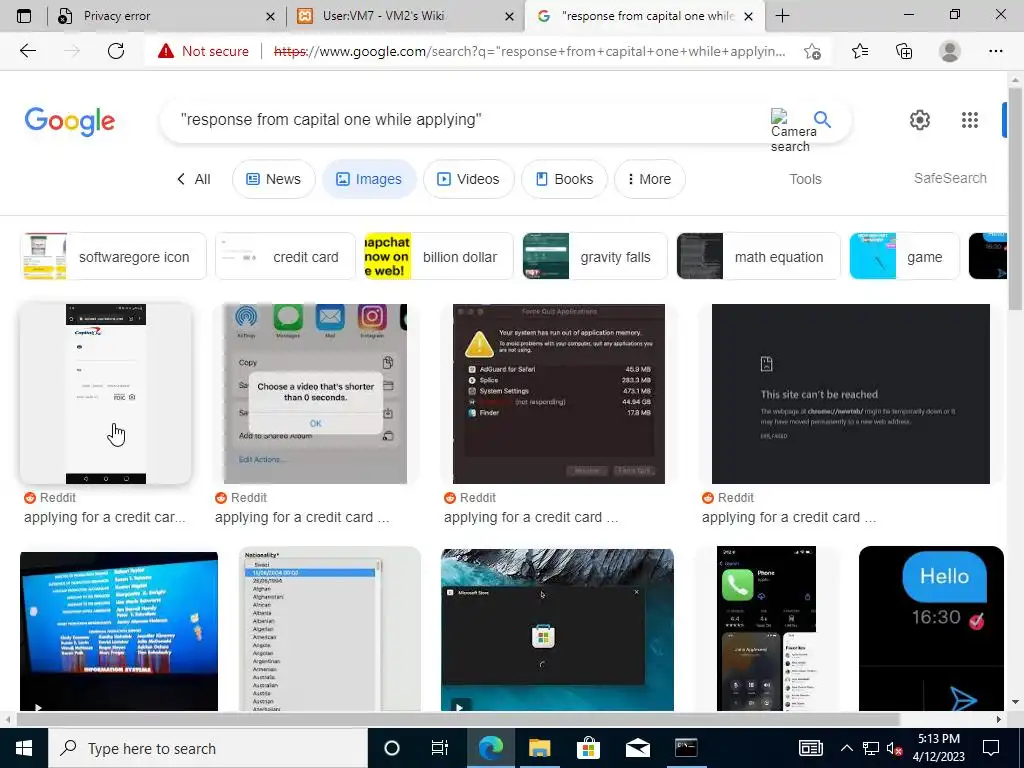The image size is (1024, 768).
Task: Click the browser Back arrow
Action: tap(27, 51)
